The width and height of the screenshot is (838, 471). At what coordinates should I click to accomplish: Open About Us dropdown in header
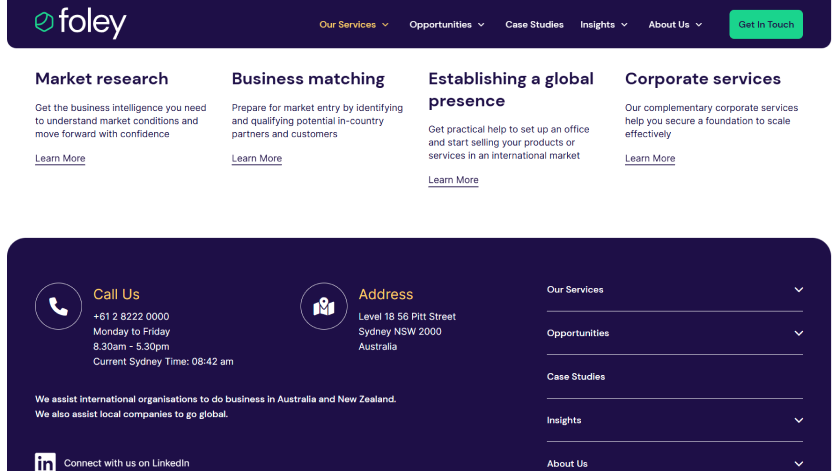pyautogui.click(x=675, y=25)
